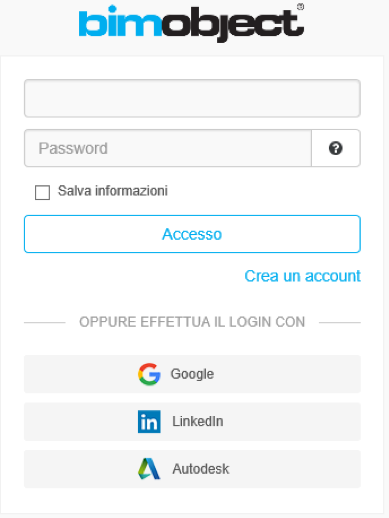
Task: Click the bimobject logo at top
Action: click(191, 23)
